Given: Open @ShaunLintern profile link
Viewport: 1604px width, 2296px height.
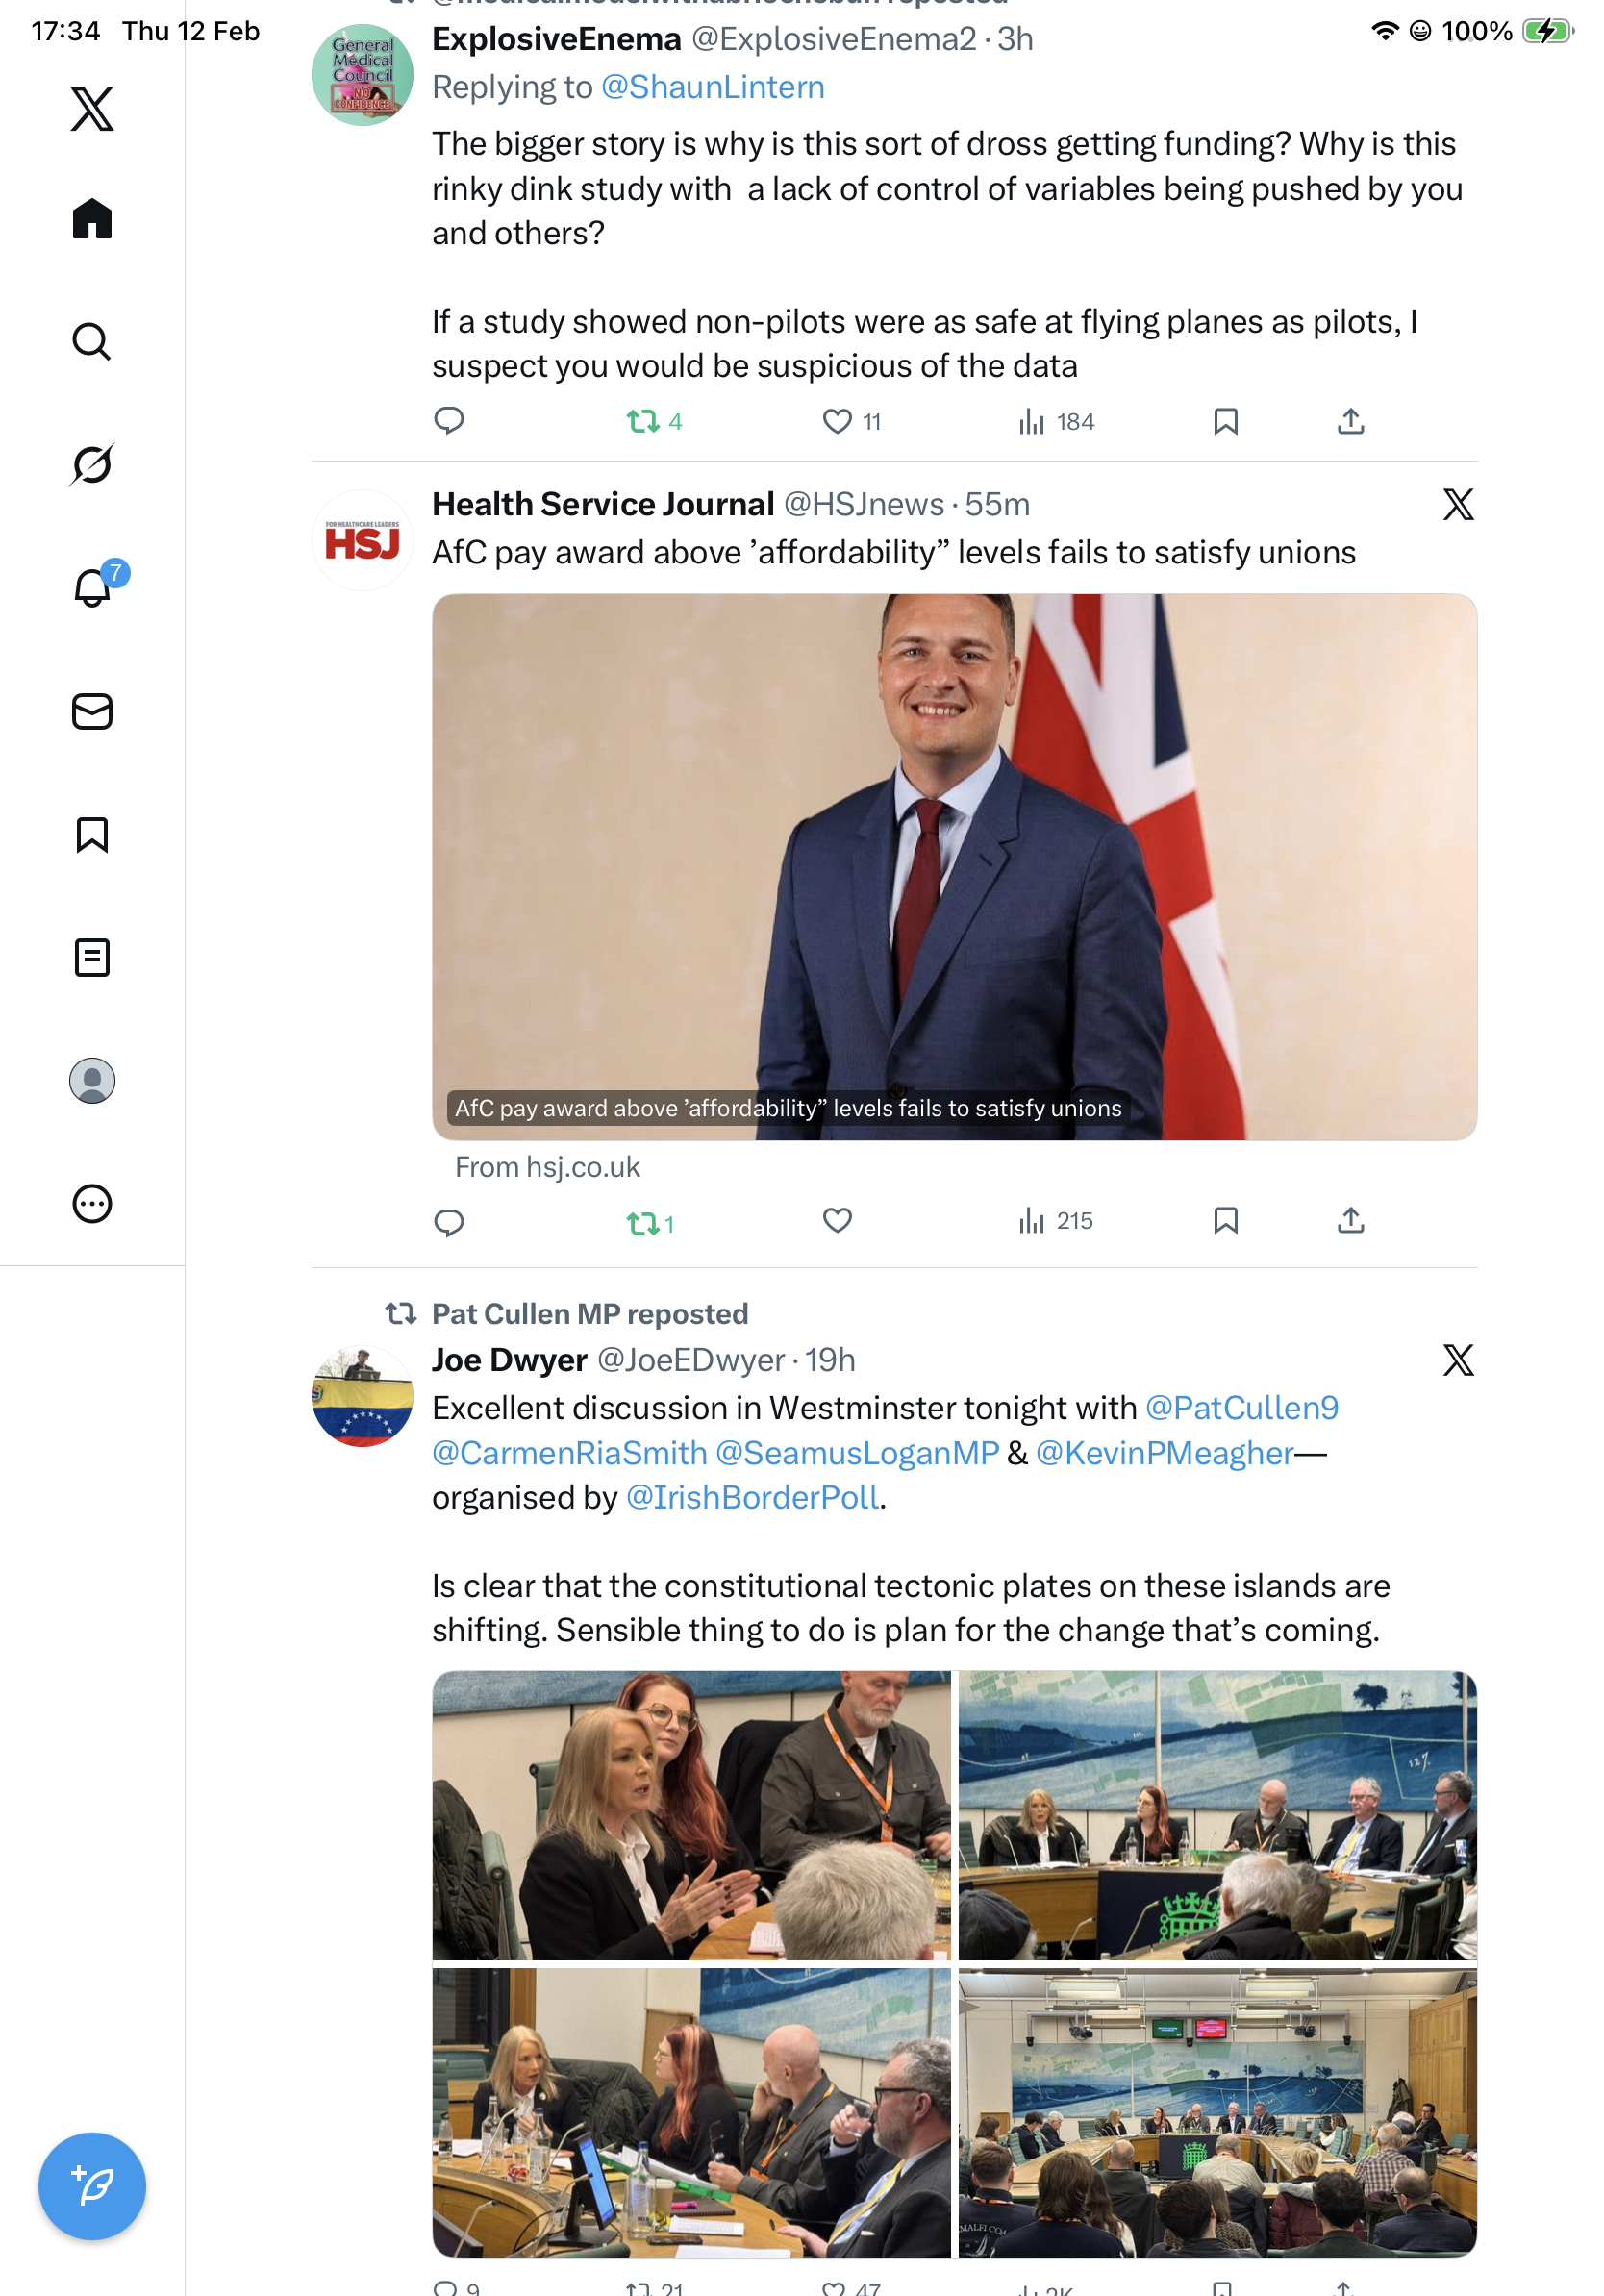Looking at the screenshot, I should [x=712, y=87].
